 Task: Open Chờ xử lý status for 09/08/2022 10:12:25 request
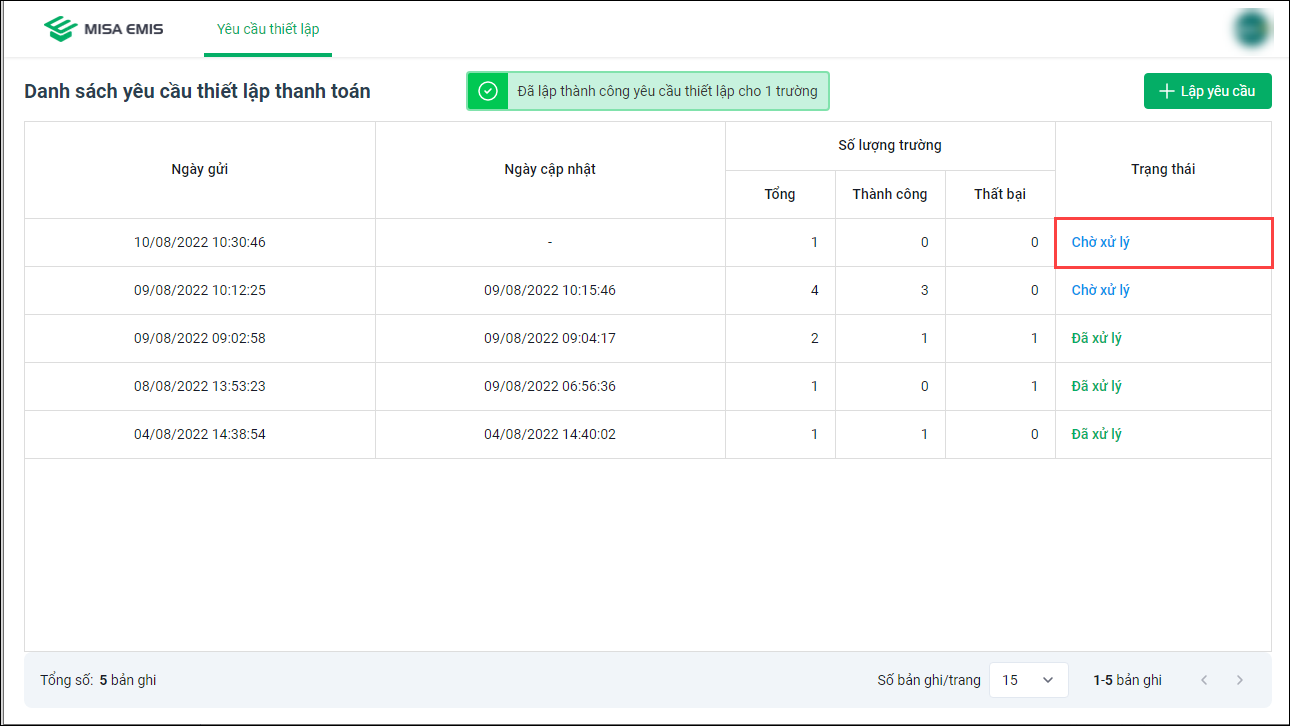[1100, 290]
